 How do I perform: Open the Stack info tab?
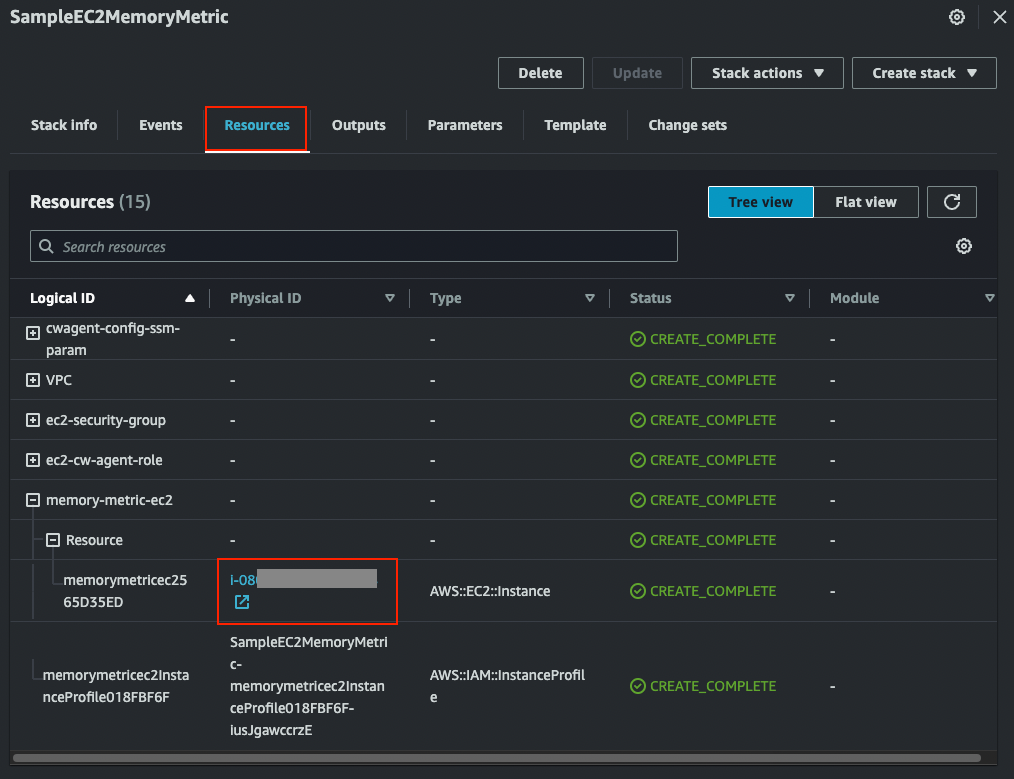(64, 125)
